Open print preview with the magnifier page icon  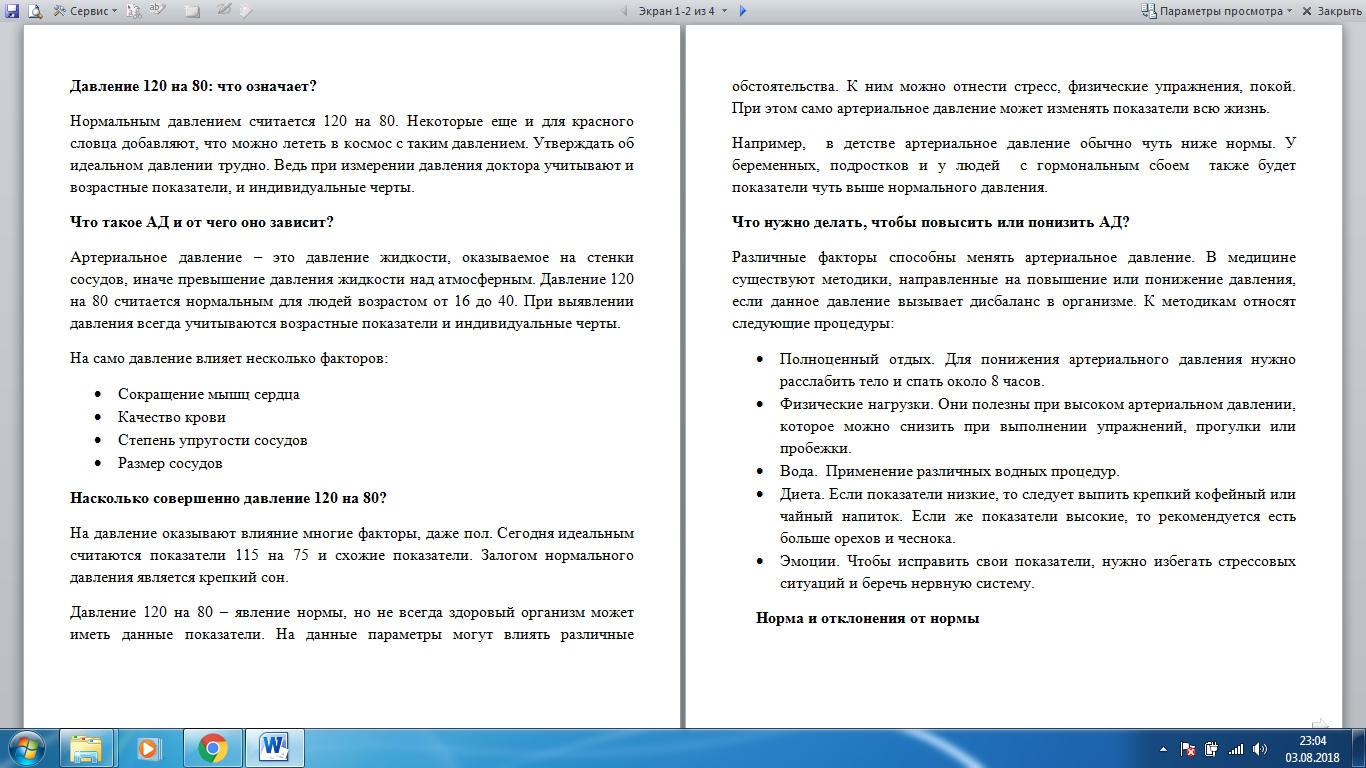34,11
